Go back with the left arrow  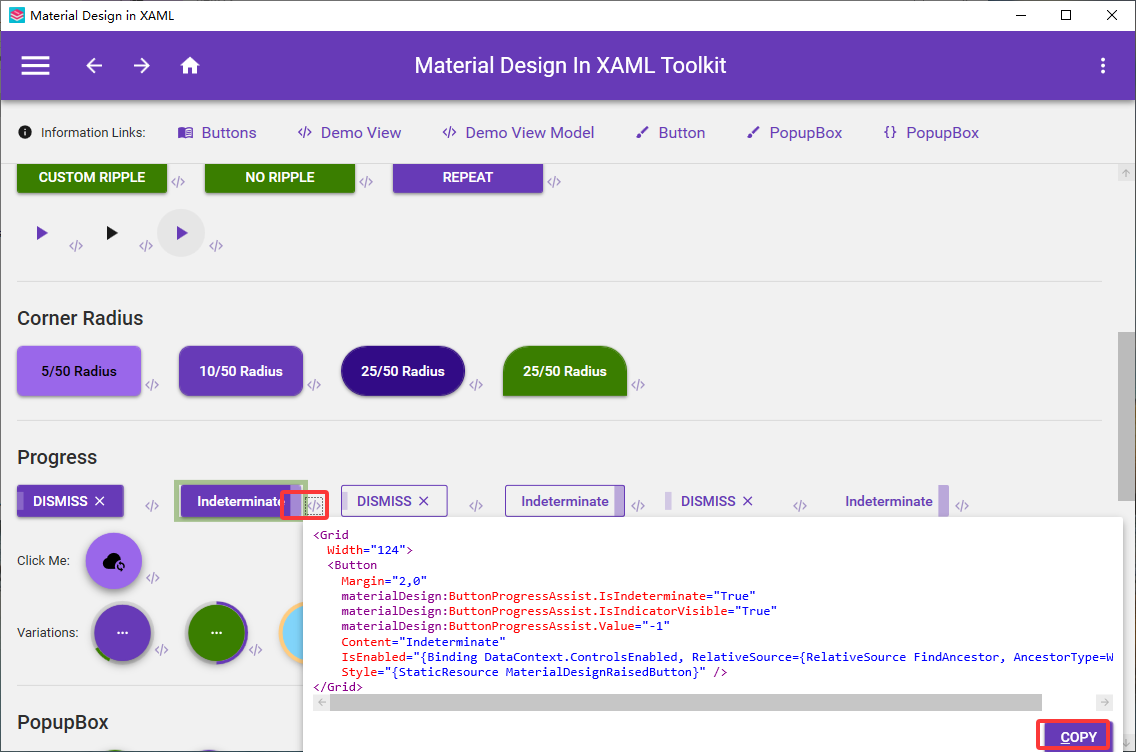point(94,66)
